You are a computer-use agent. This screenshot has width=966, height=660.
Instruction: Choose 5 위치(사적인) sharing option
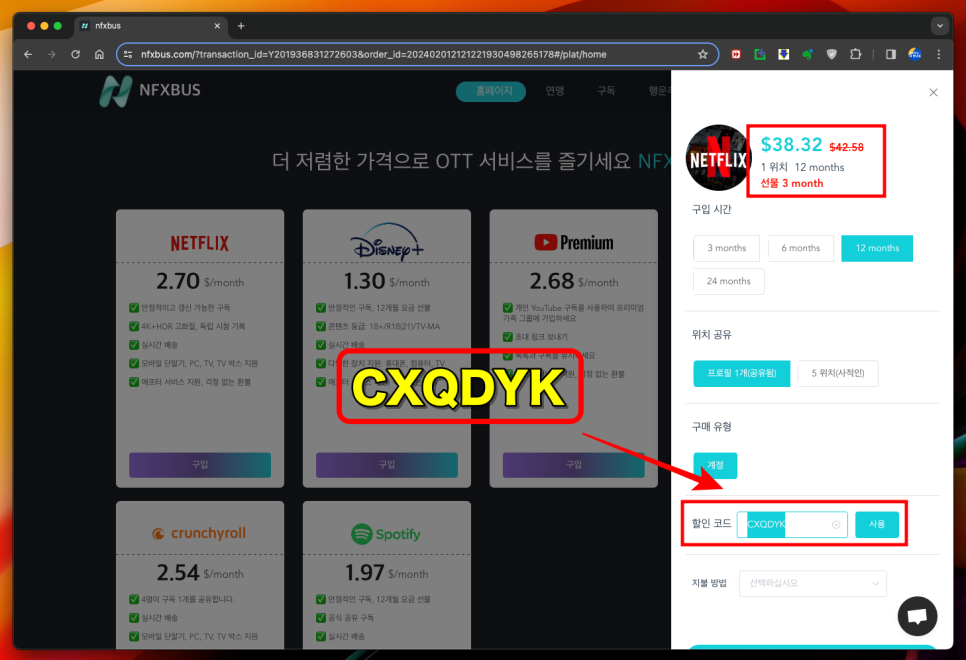(838, 373)
